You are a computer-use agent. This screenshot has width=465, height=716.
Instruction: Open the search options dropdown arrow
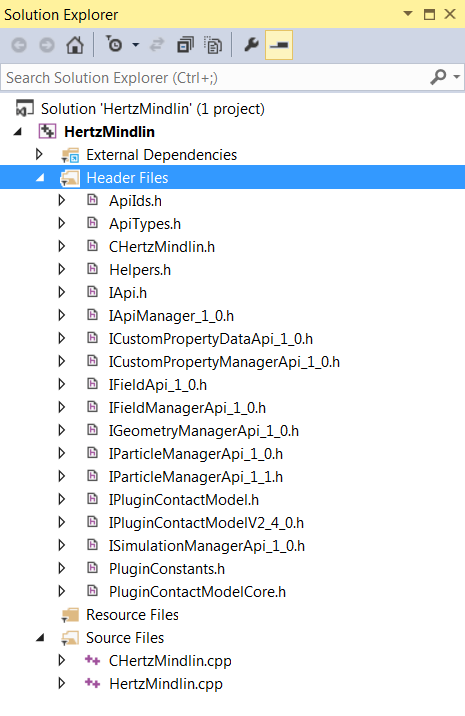pos(456,77)
